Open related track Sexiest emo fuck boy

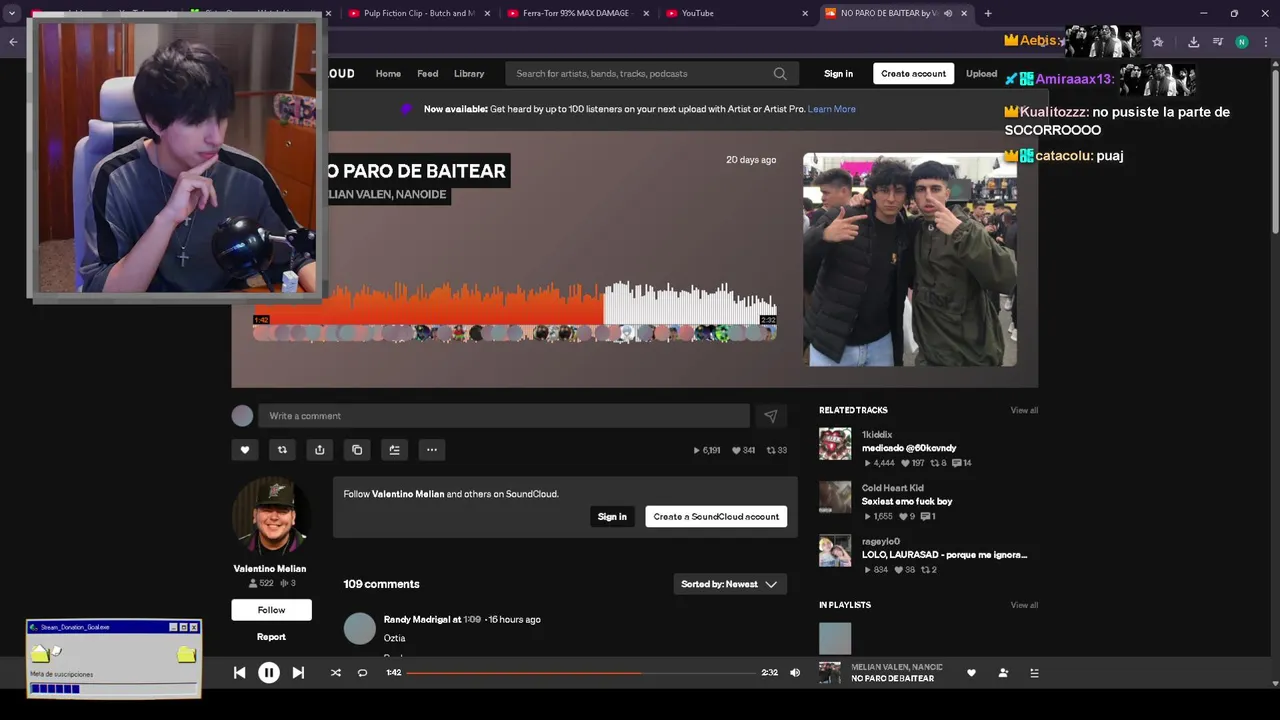pyautogui.click(x=907, y=502)
